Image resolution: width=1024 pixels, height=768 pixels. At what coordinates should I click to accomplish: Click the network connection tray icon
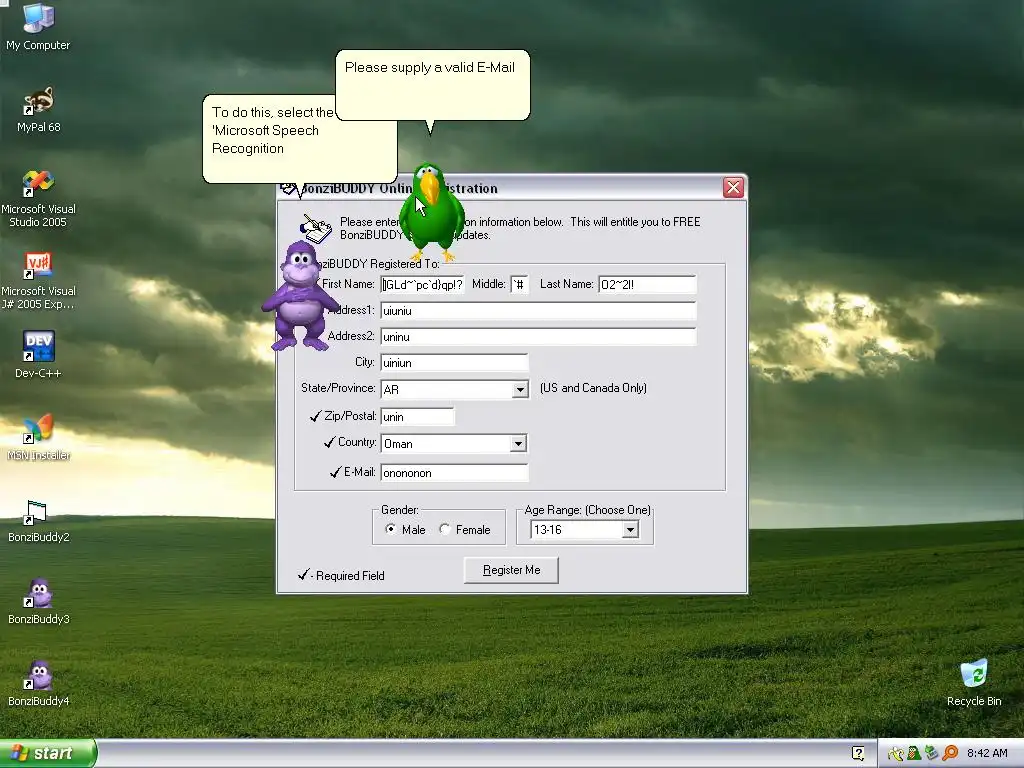point(932,754)
